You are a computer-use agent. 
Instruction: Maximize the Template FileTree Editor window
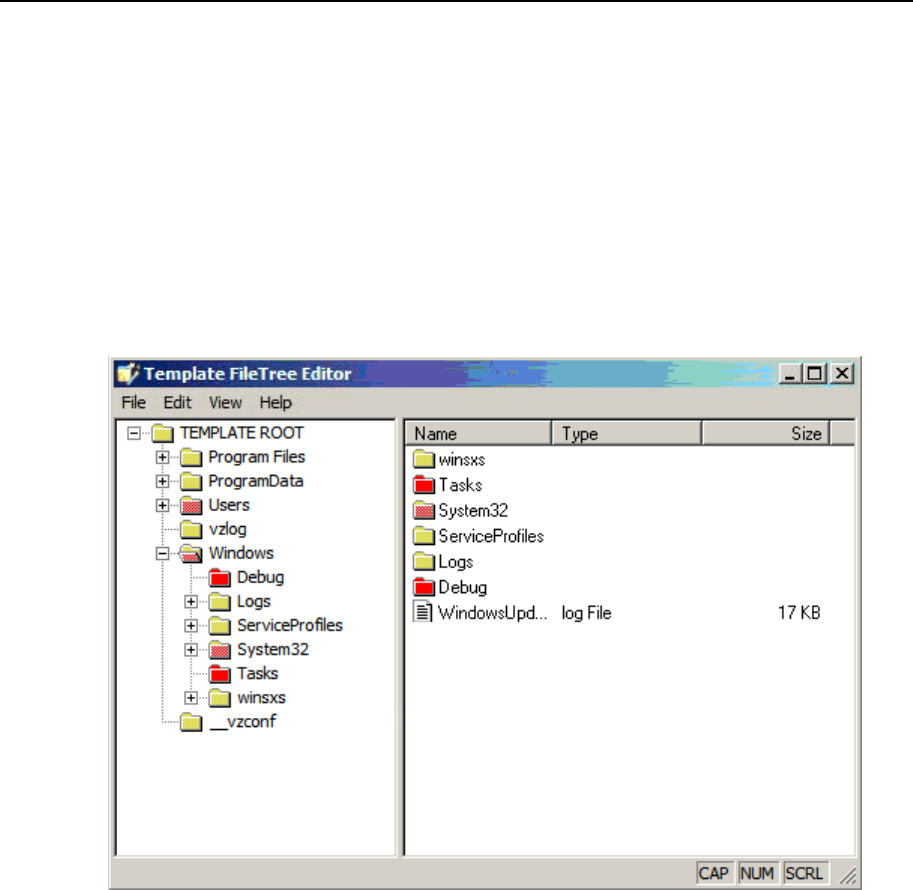click(x=815, y=373)
